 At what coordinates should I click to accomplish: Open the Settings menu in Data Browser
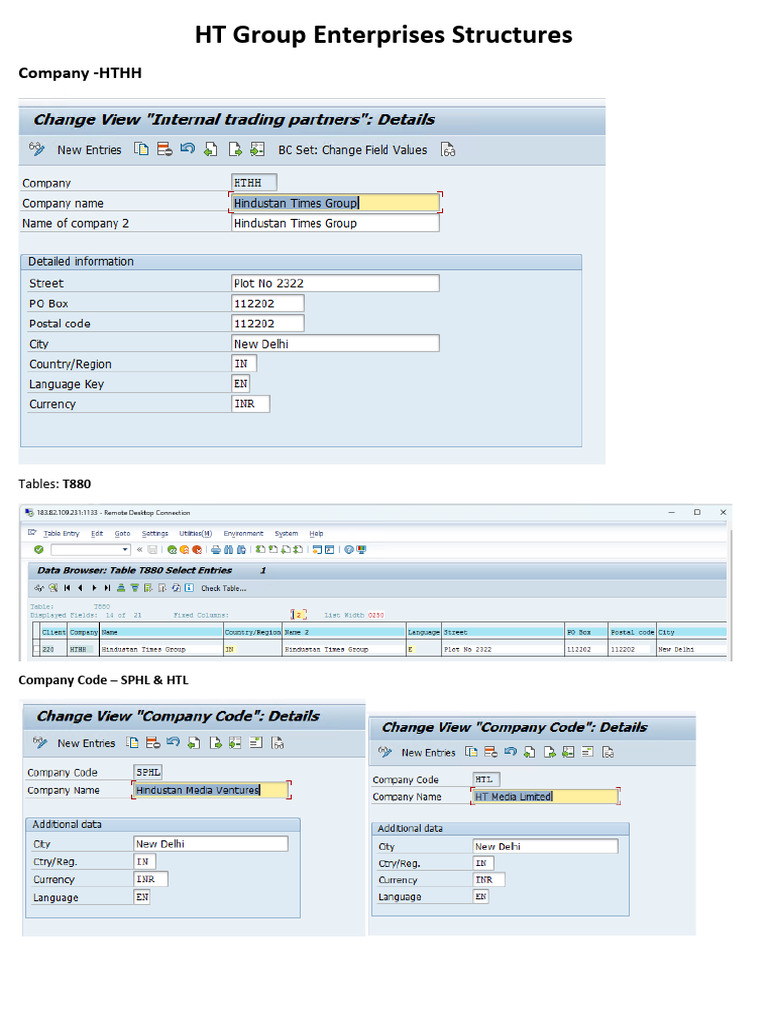[x=155, y=533]
